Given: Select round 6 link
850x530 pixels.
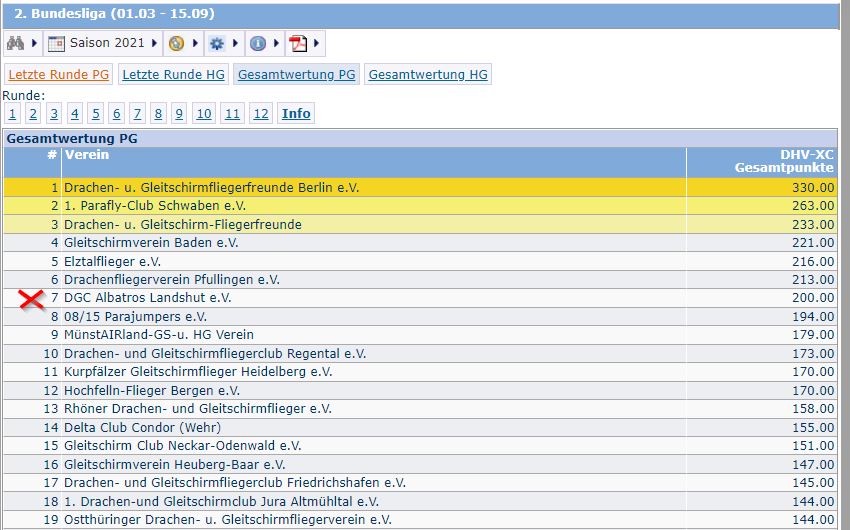Looking at the screenshot, I should click(x=116, y=114).
